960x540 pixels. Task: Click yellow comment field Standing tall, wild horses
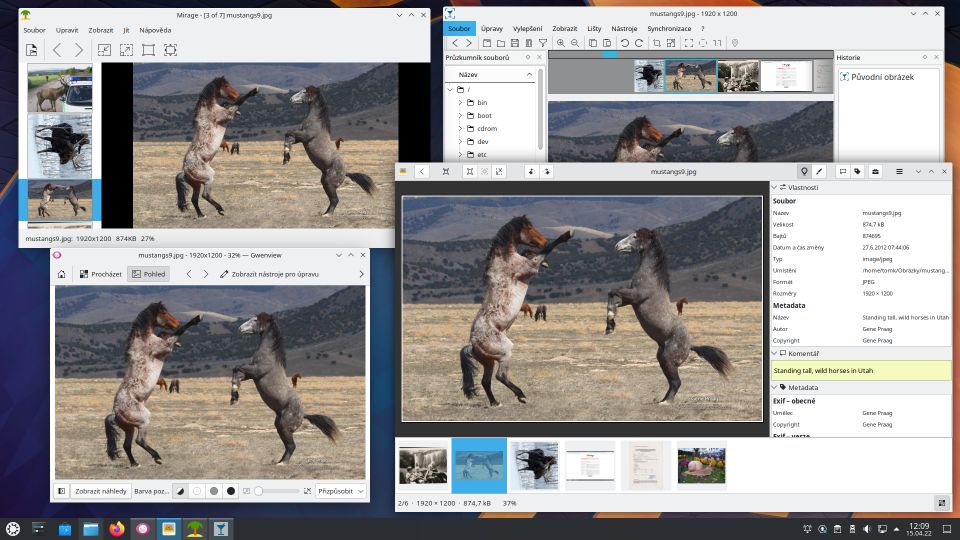tap(861, 370)
